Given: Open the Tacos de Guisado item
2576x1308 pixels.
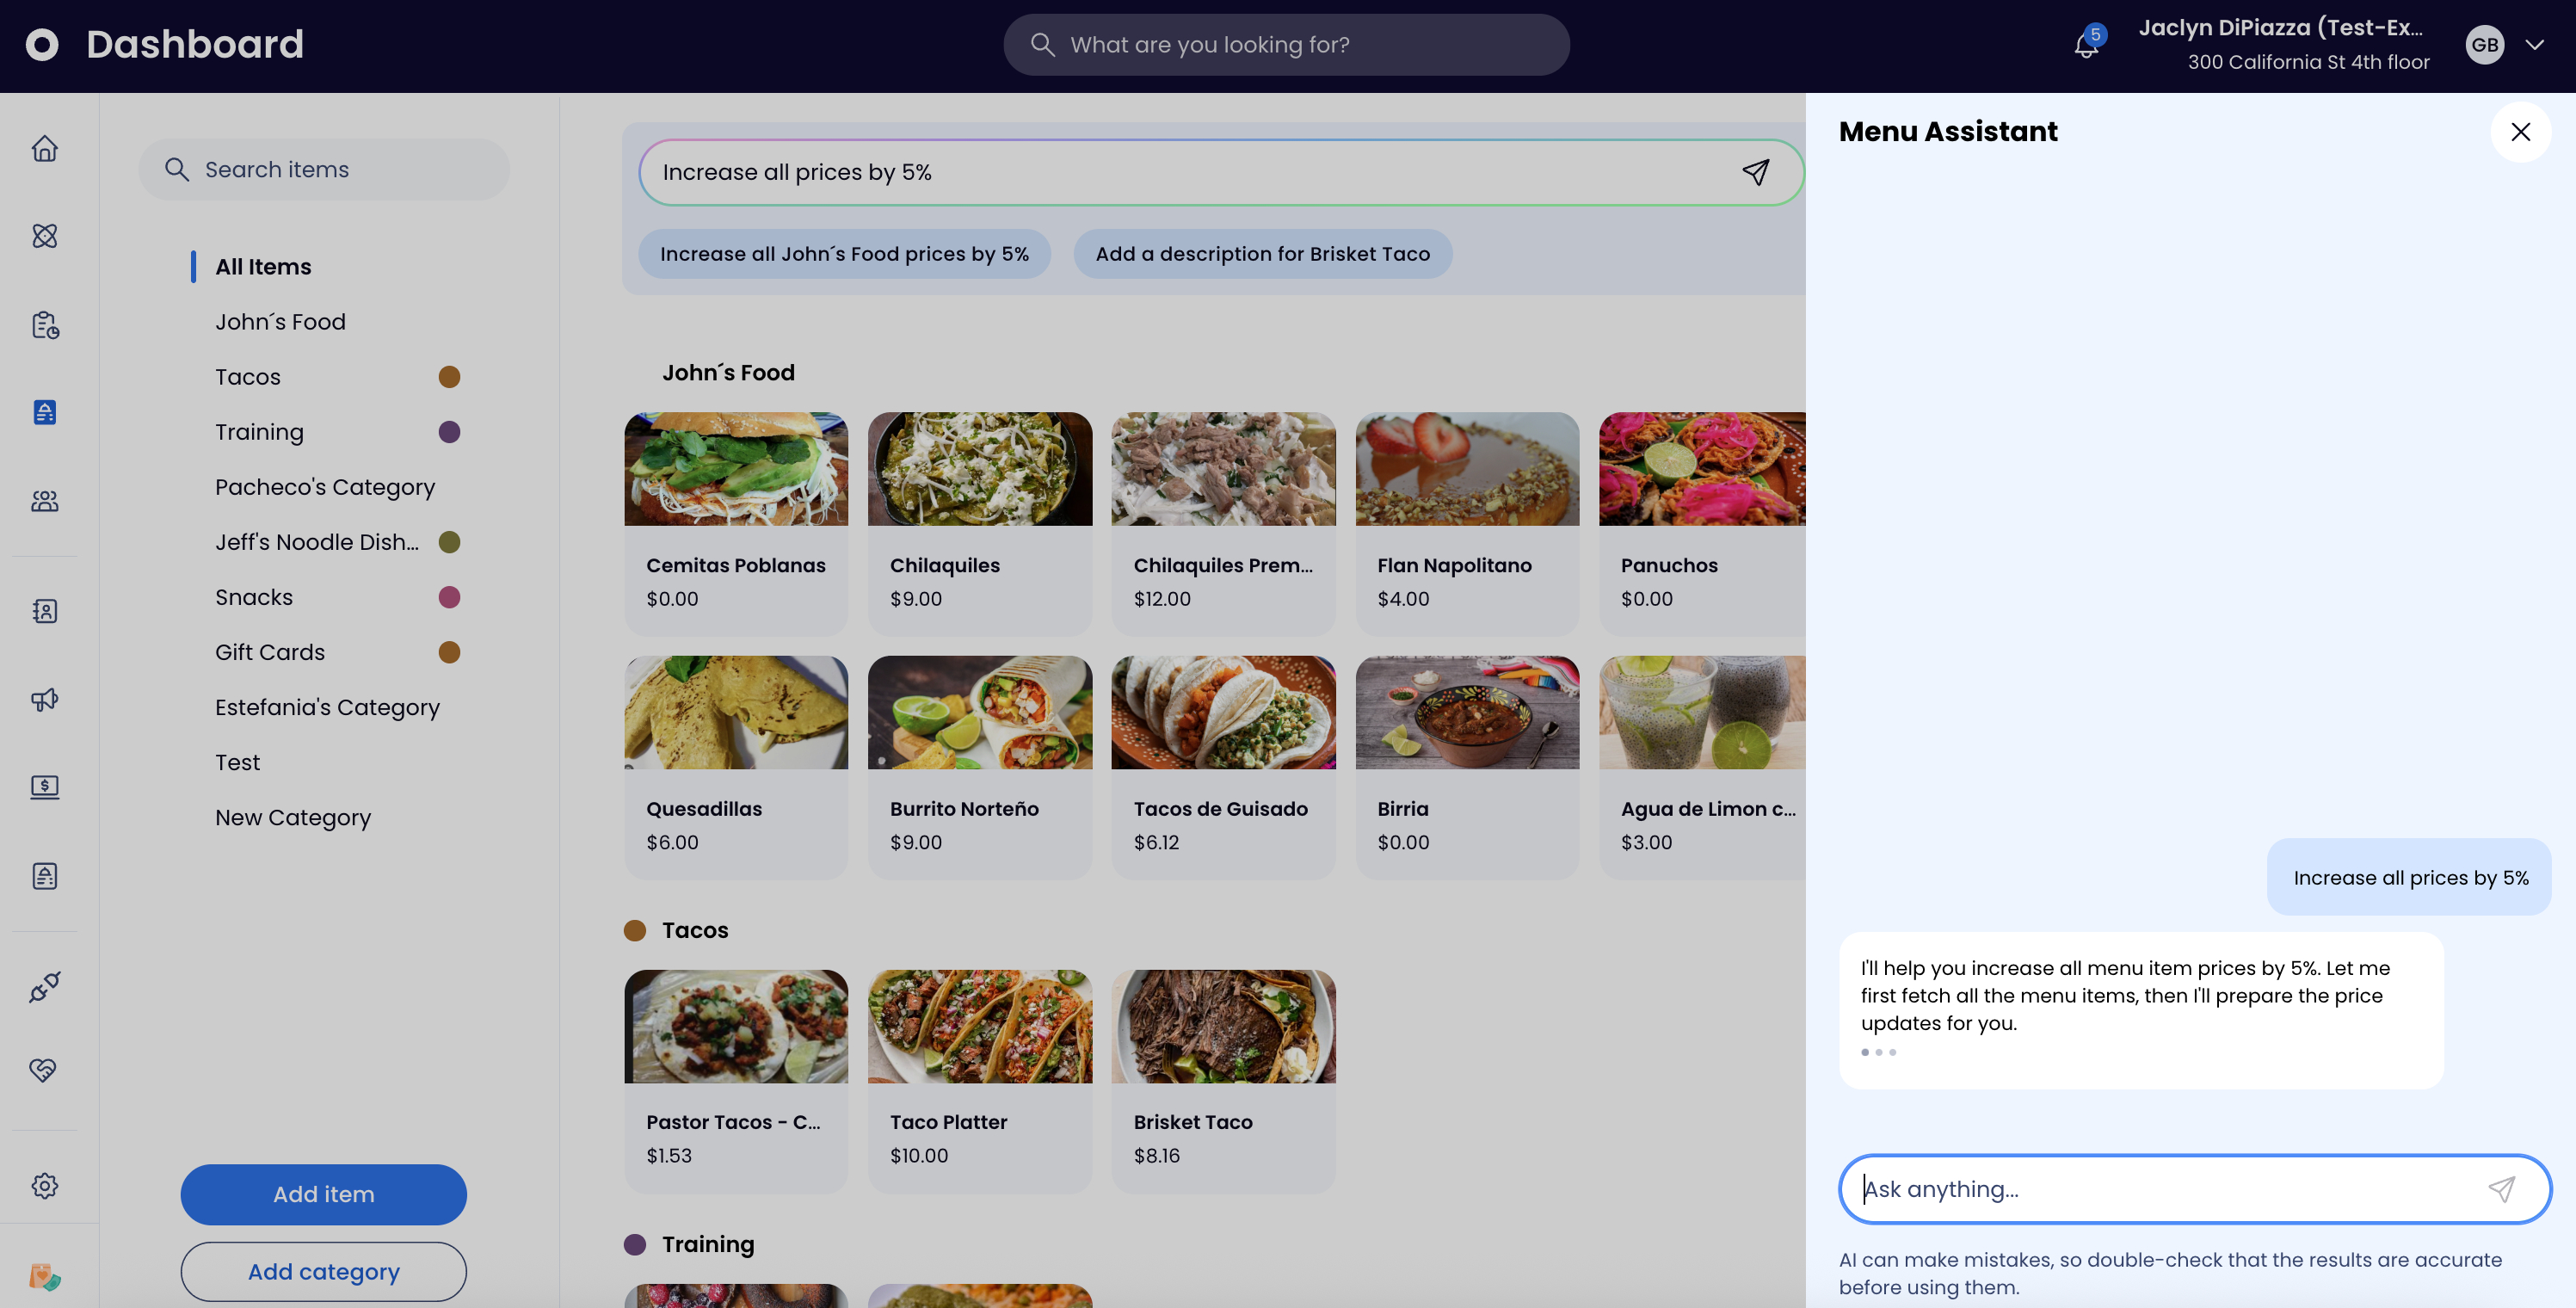Looking at the screenshot, I should pyautogui.click(x=1223, y=767).
